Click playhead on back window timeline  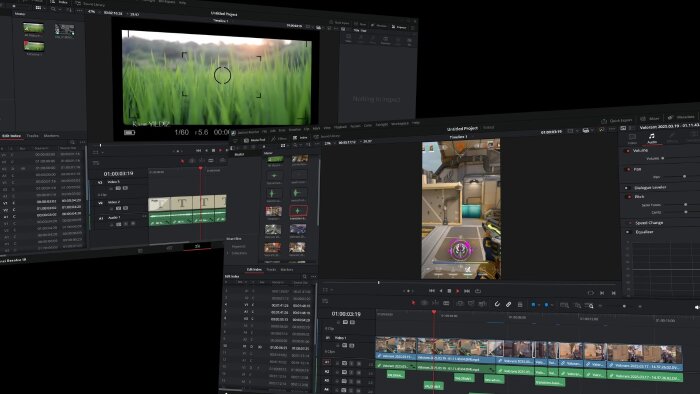point(200,169)
